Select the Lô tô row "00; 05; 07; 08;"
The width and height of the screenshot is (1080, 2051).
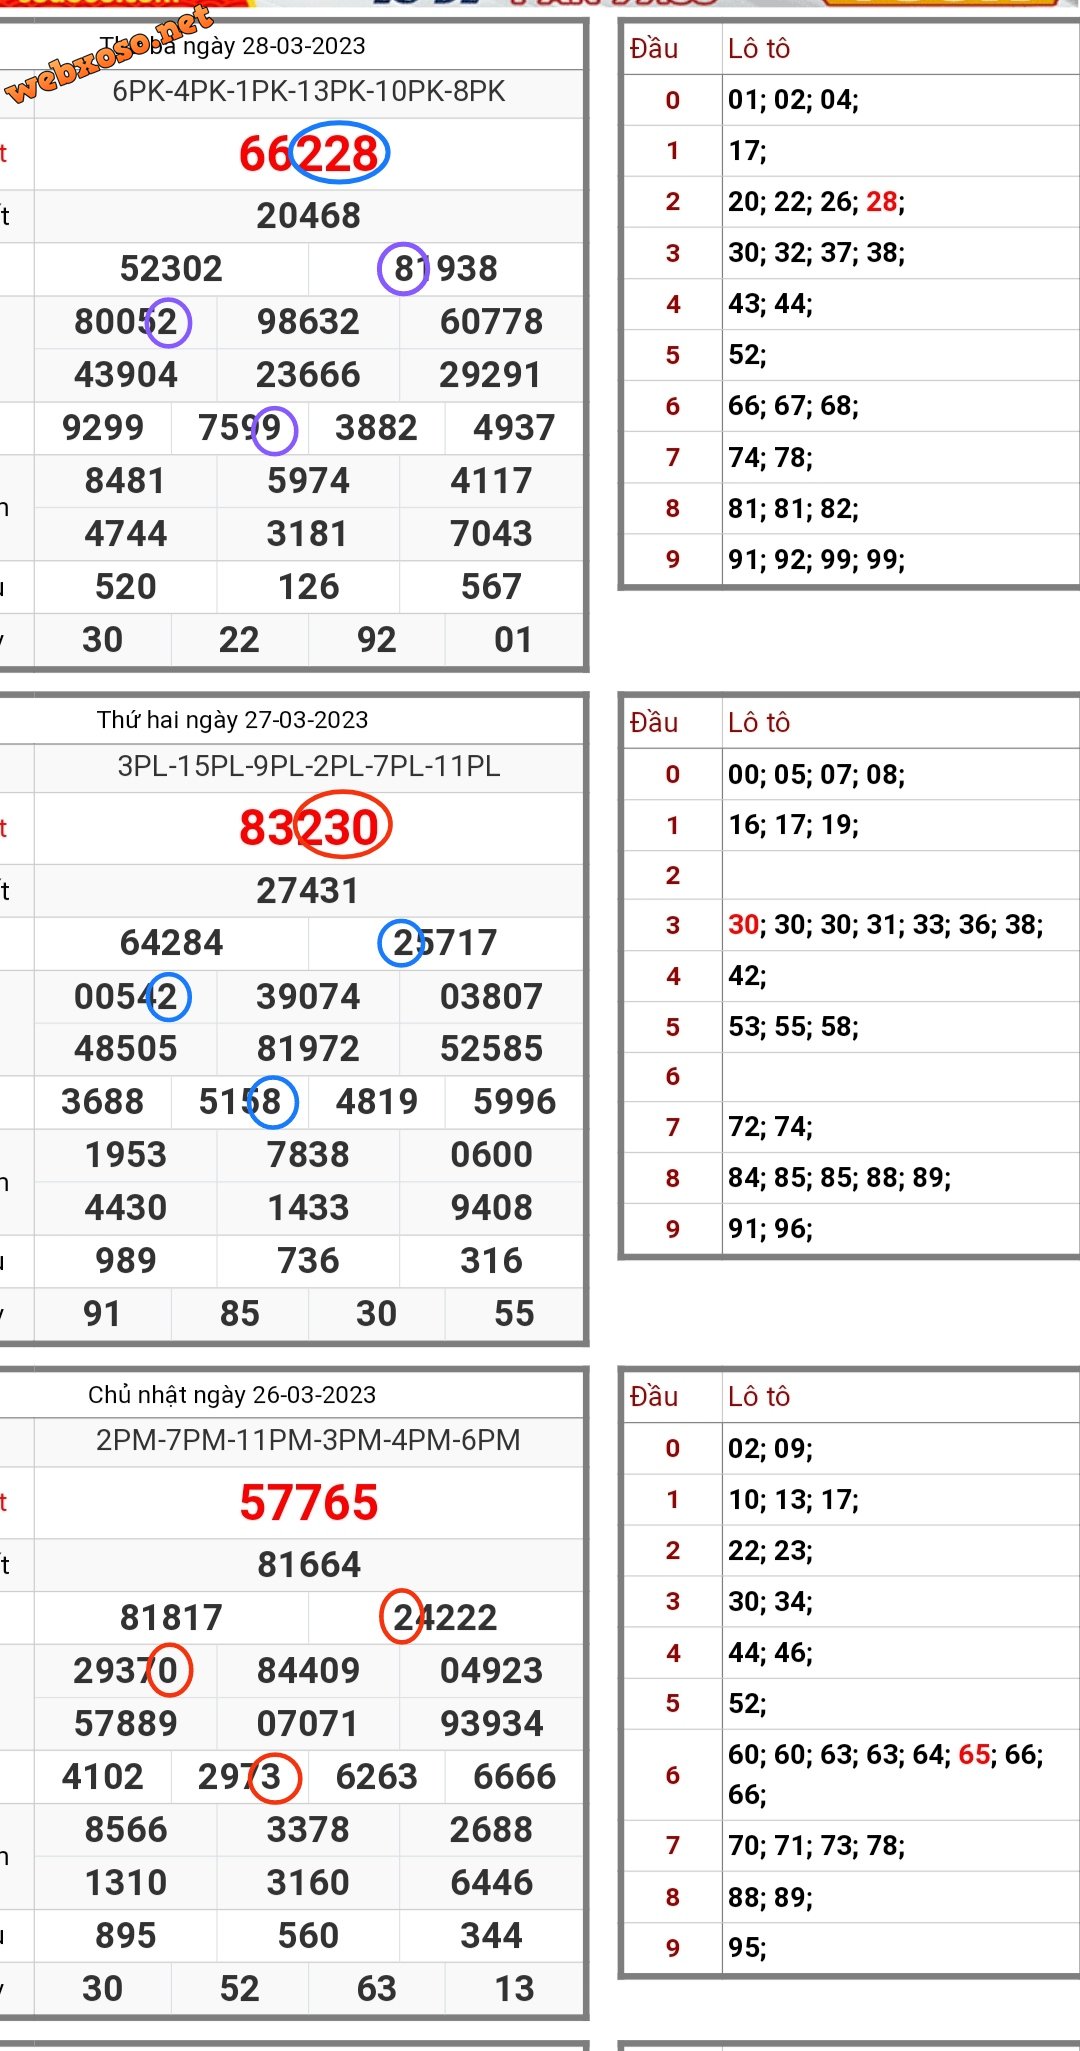click(816, 774)
